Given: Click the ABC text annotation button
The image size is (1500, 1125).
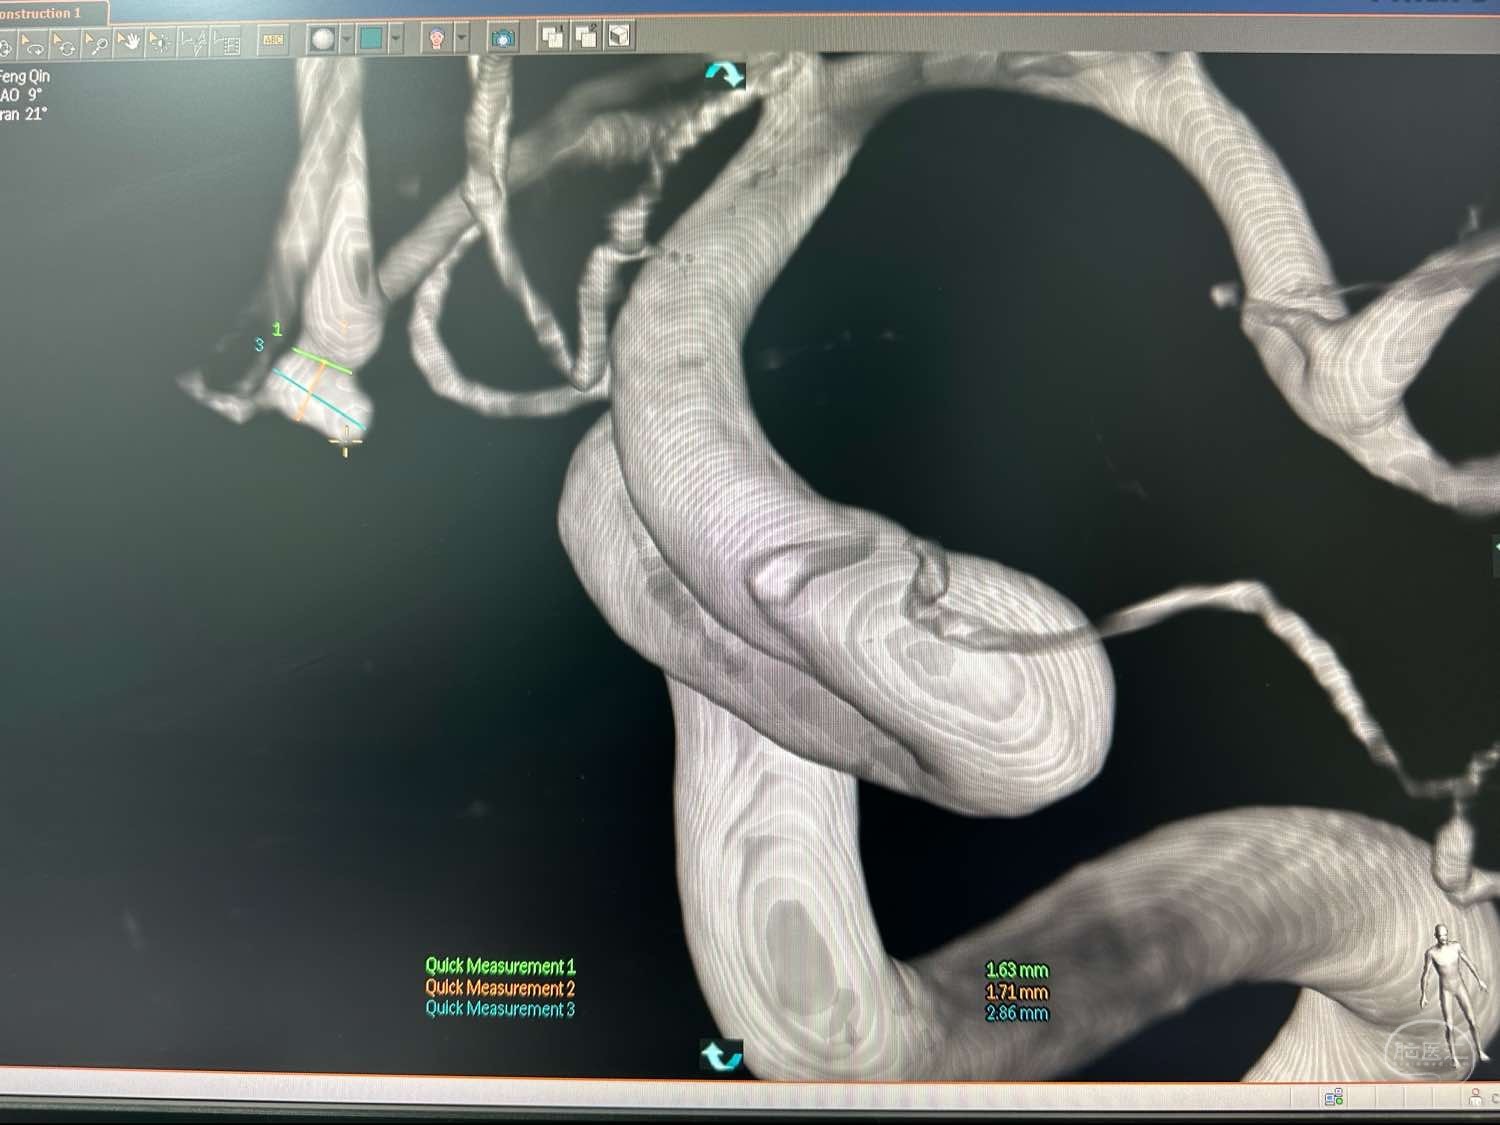Looking at the screenshot, I should point(273,40).
